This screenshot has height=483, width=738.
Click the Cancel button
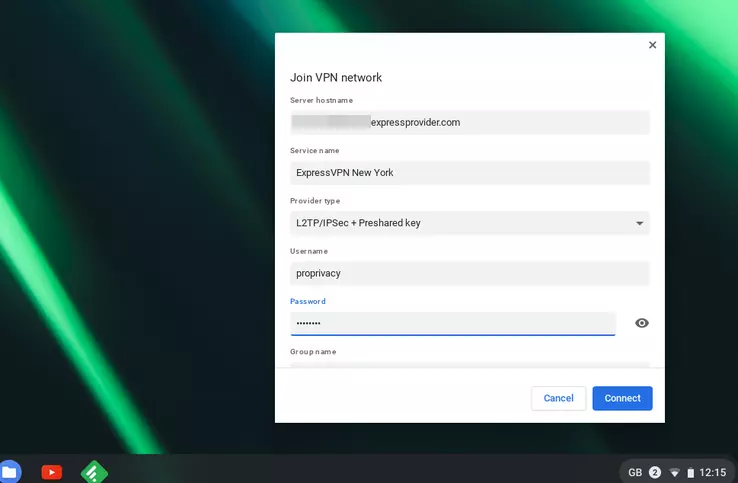(x=558, y=398)
